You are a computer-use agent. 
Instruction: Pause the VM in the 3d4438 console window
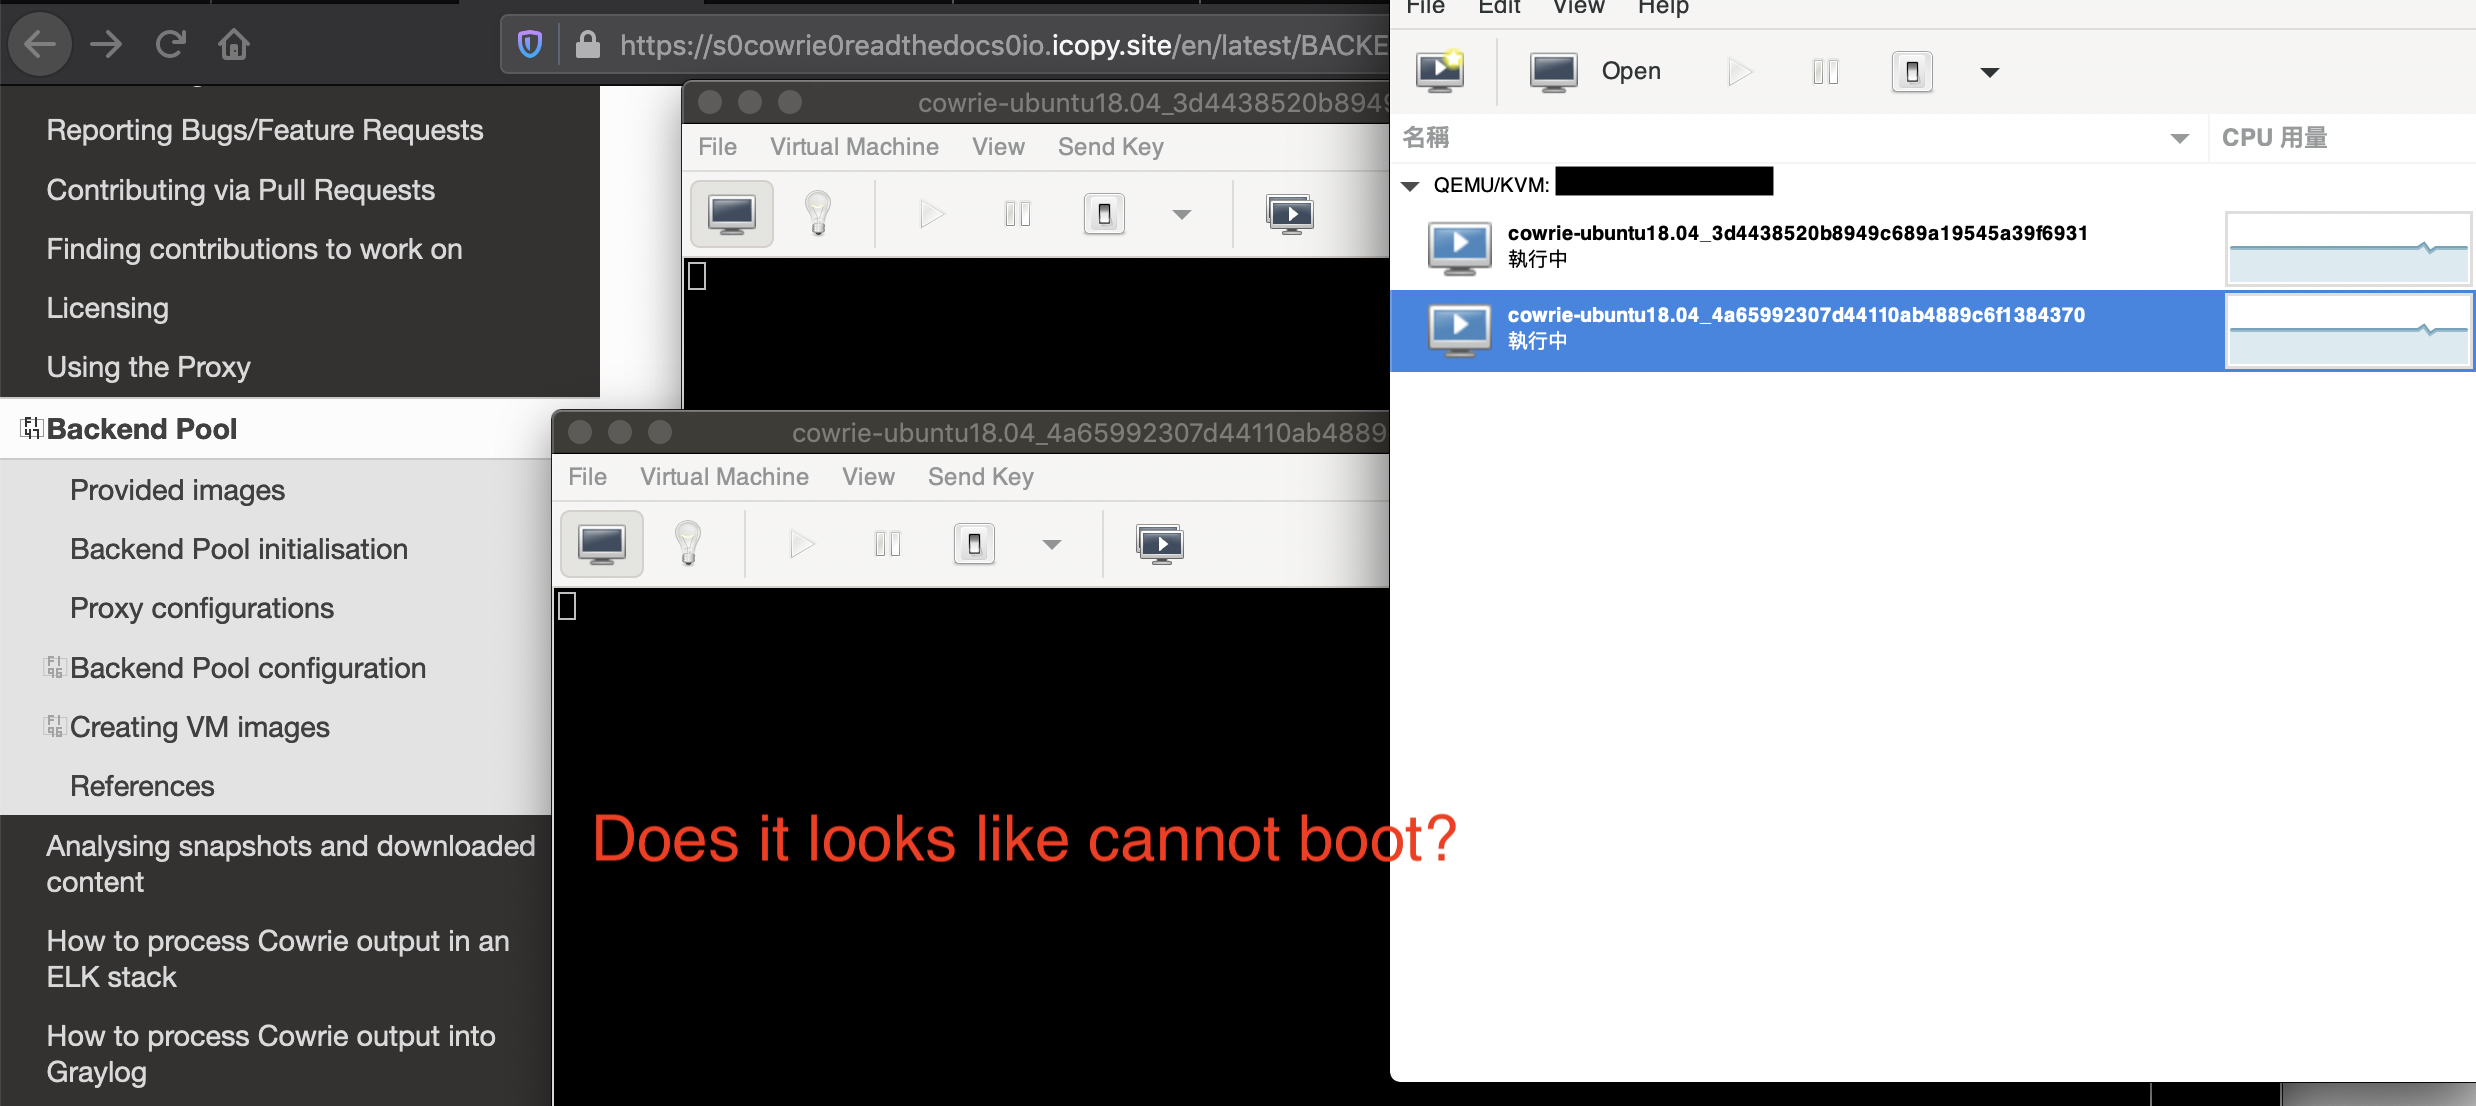tap(1016, 213)
